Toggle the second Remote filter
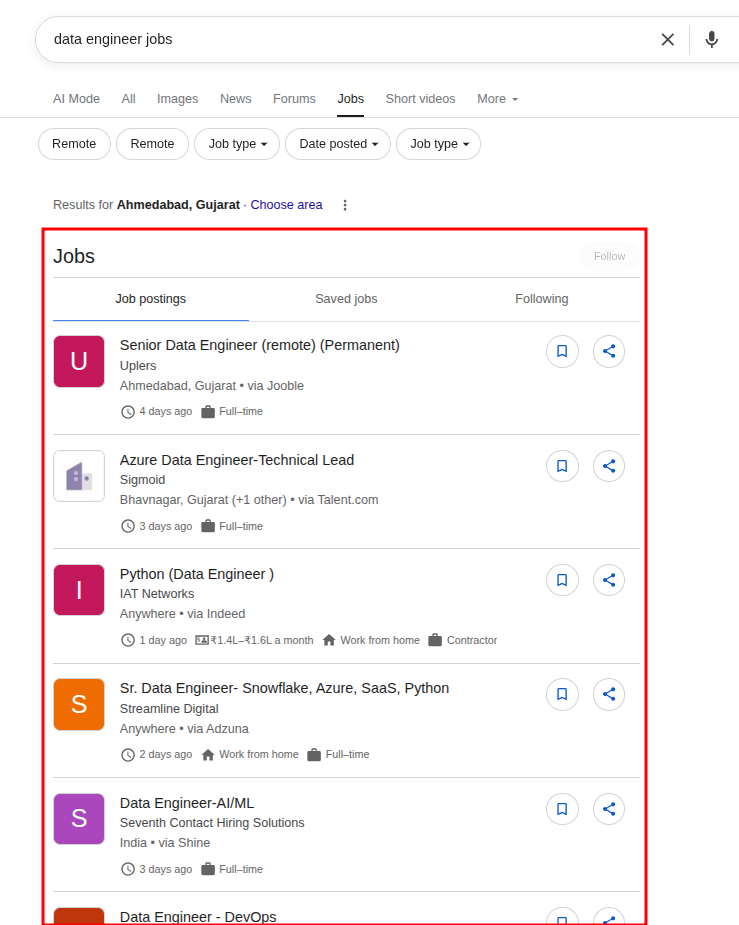 coord(152,144)
